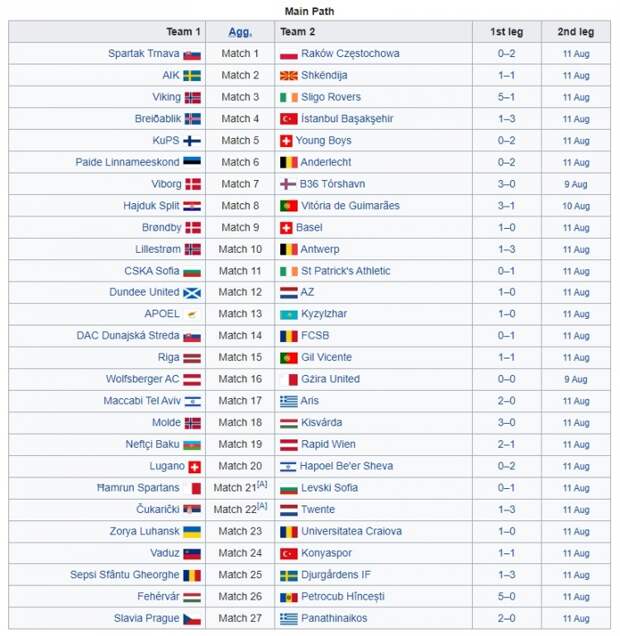Click the Kazakhstan flag next to Kyzylzhar
The width and height of the screenshot is (620, 636).
pos(288,314)
